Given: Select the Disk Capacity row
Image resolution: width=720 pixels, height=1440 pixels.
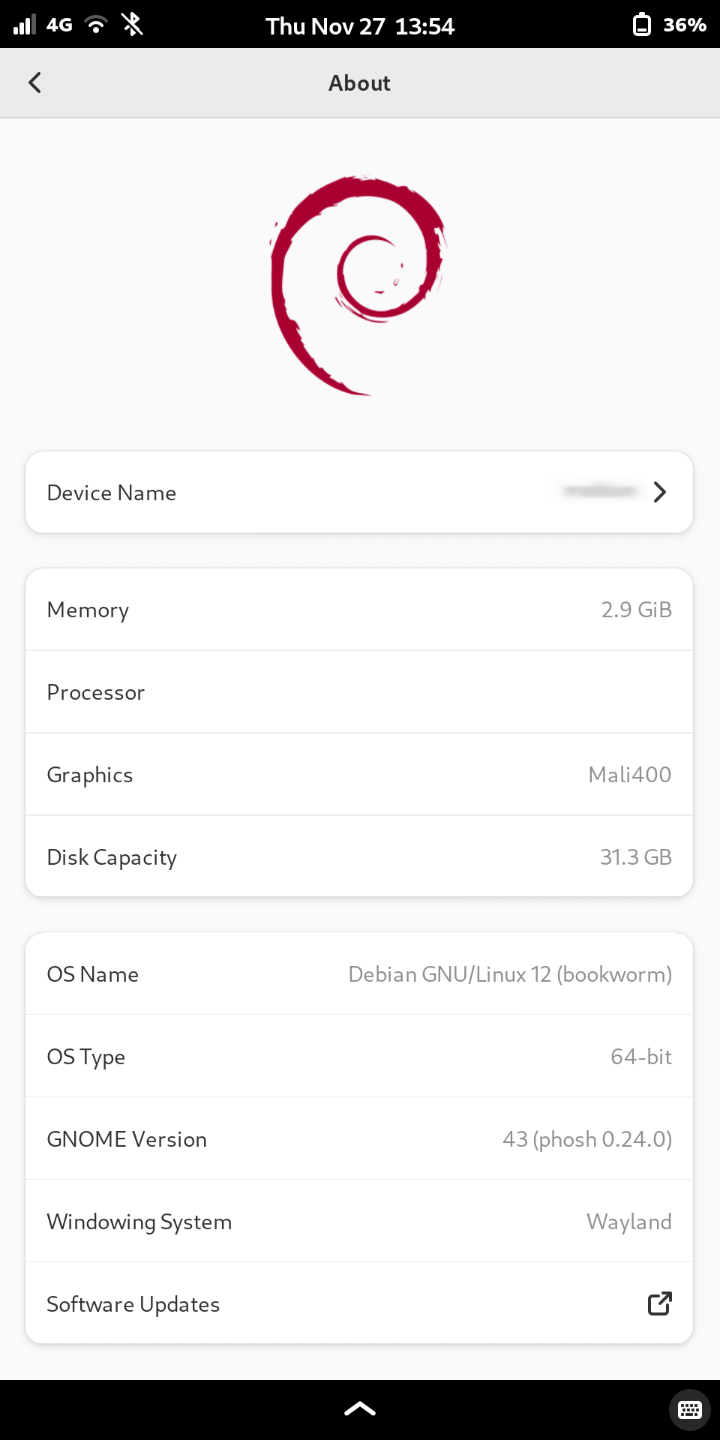Looking at the screenshot, I should pos(359,857).
